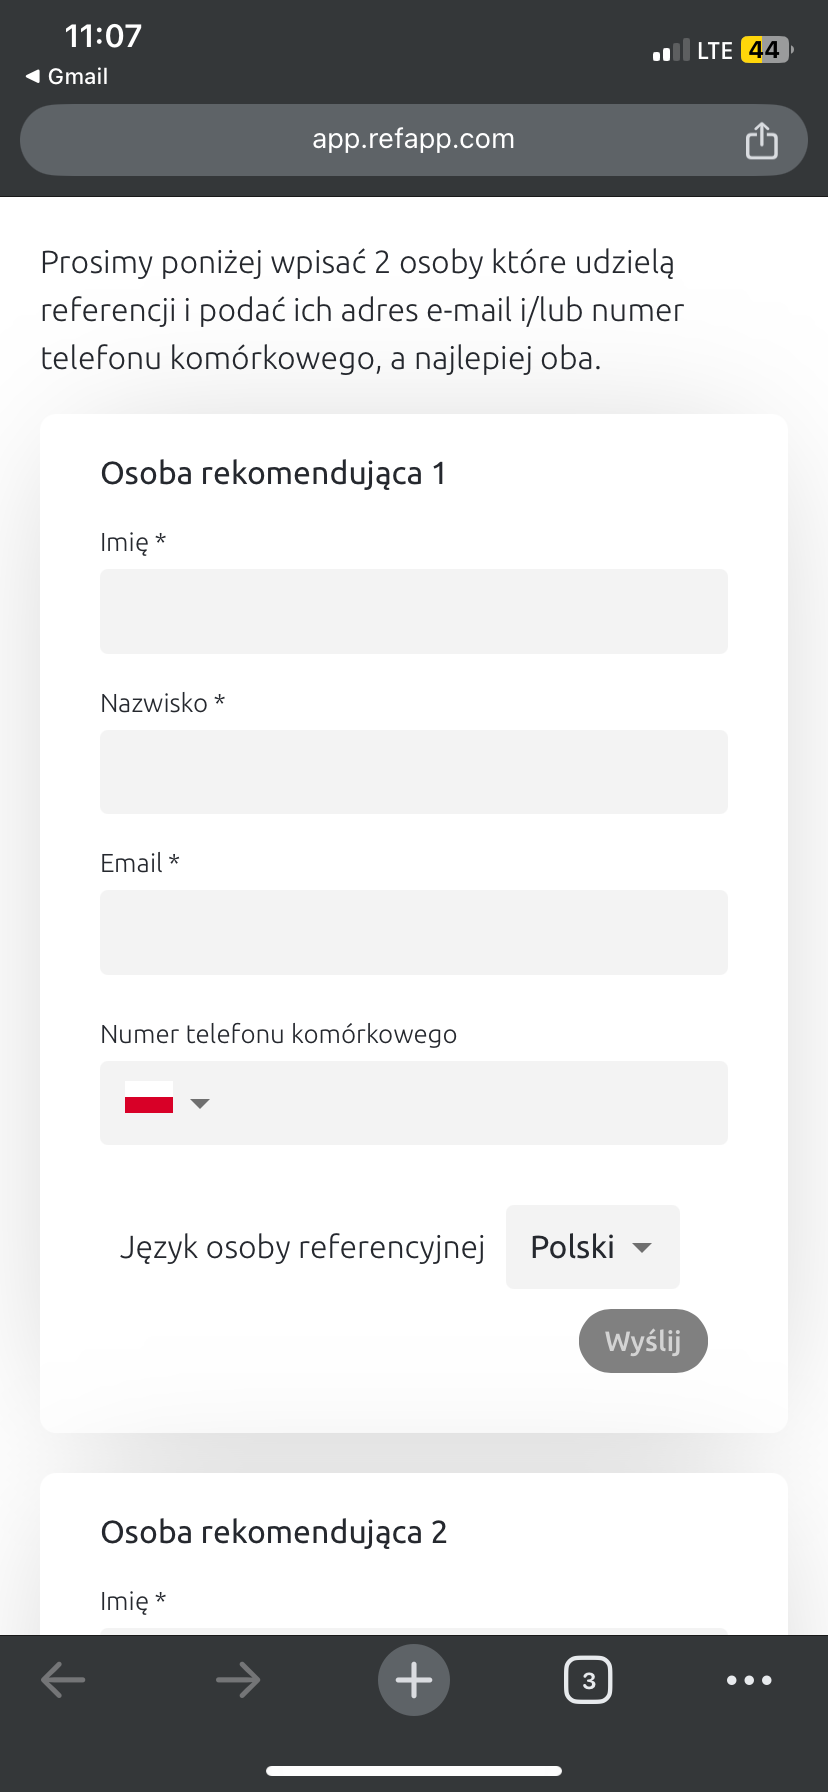
Task: Tap the mobile phone number field
Action: coord(470,1103)
